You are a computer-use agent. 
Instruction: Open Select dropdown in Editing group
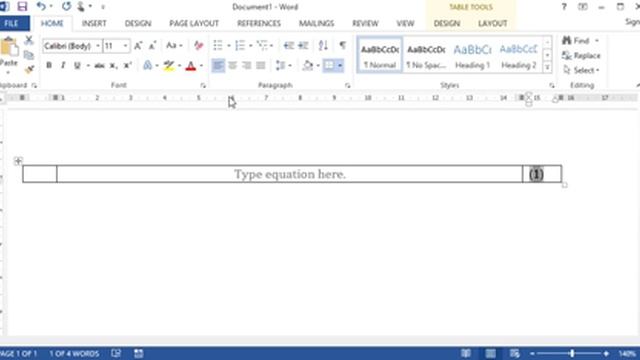582,70
